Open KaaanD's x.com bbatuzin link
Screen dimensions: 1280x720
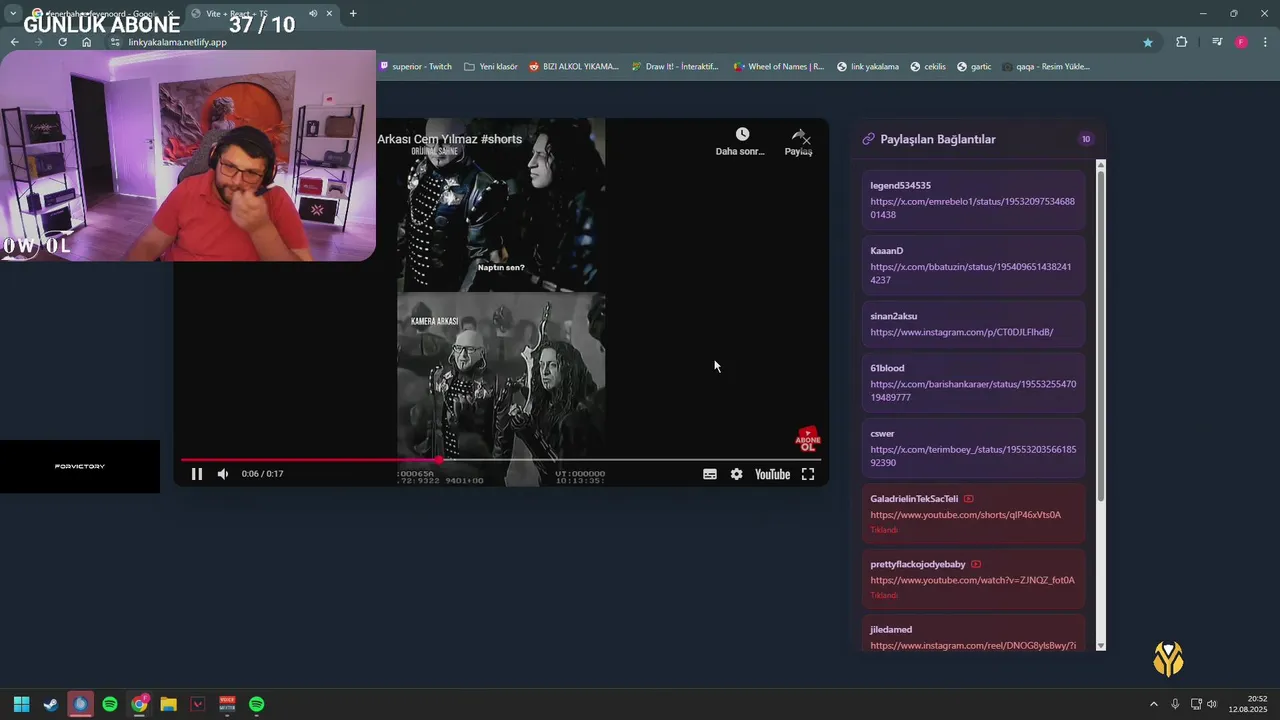click(x=971, y=273)
